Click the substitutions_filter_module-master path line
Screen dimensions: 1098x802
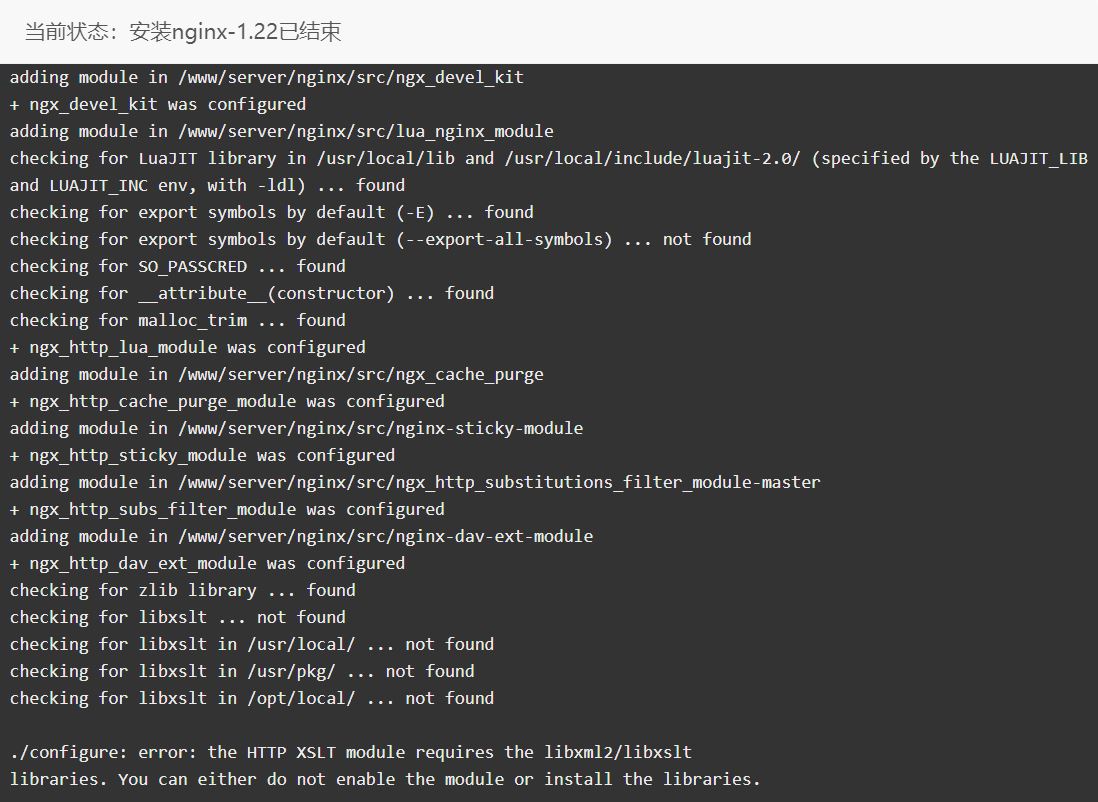(x=415, y=483)
